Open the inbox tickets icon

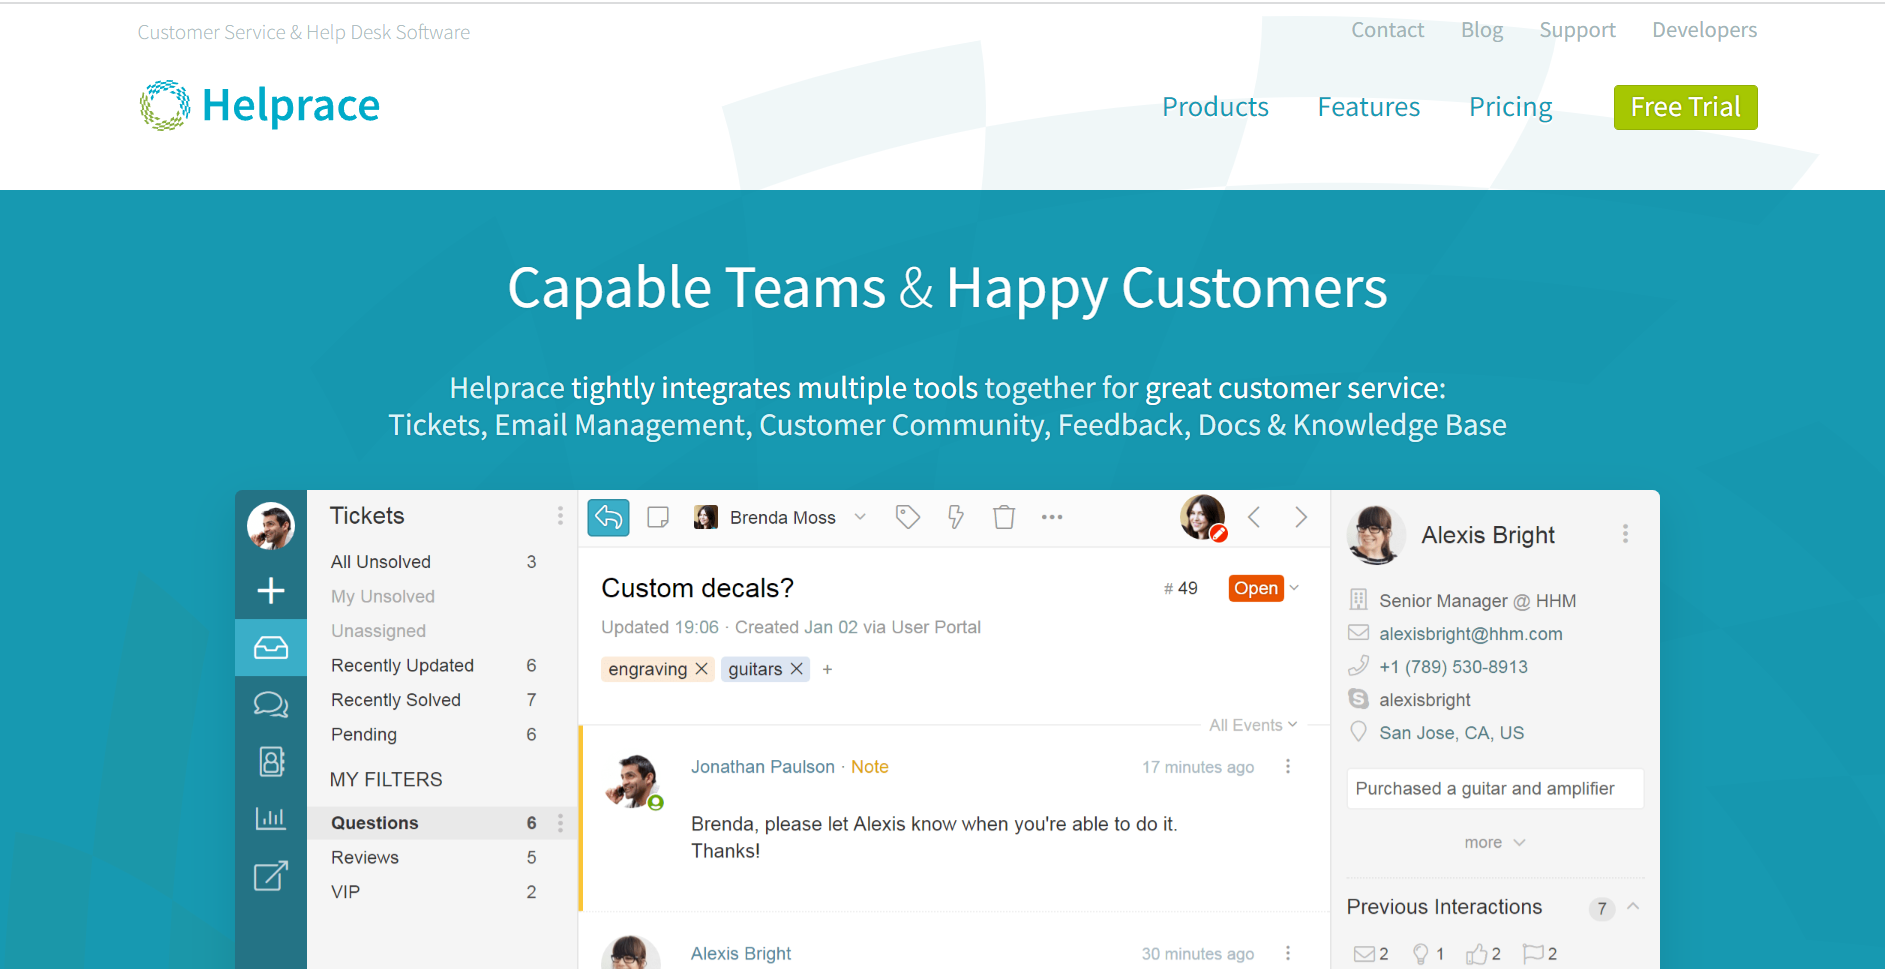pos(271,648)
